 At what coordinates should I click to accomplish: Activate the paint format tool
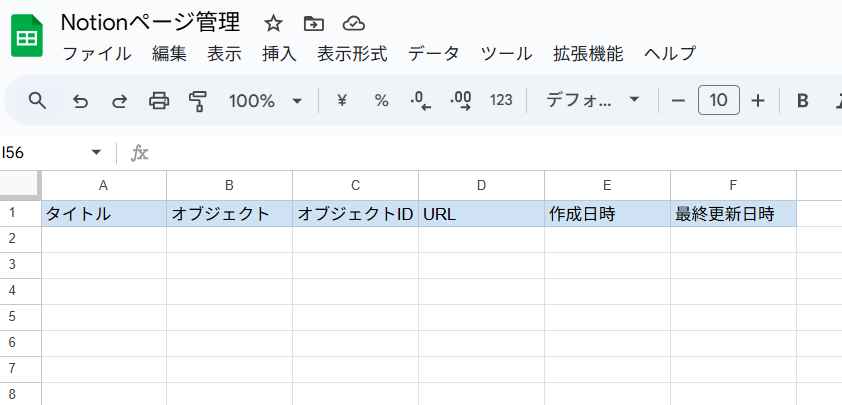click(198, 100)
